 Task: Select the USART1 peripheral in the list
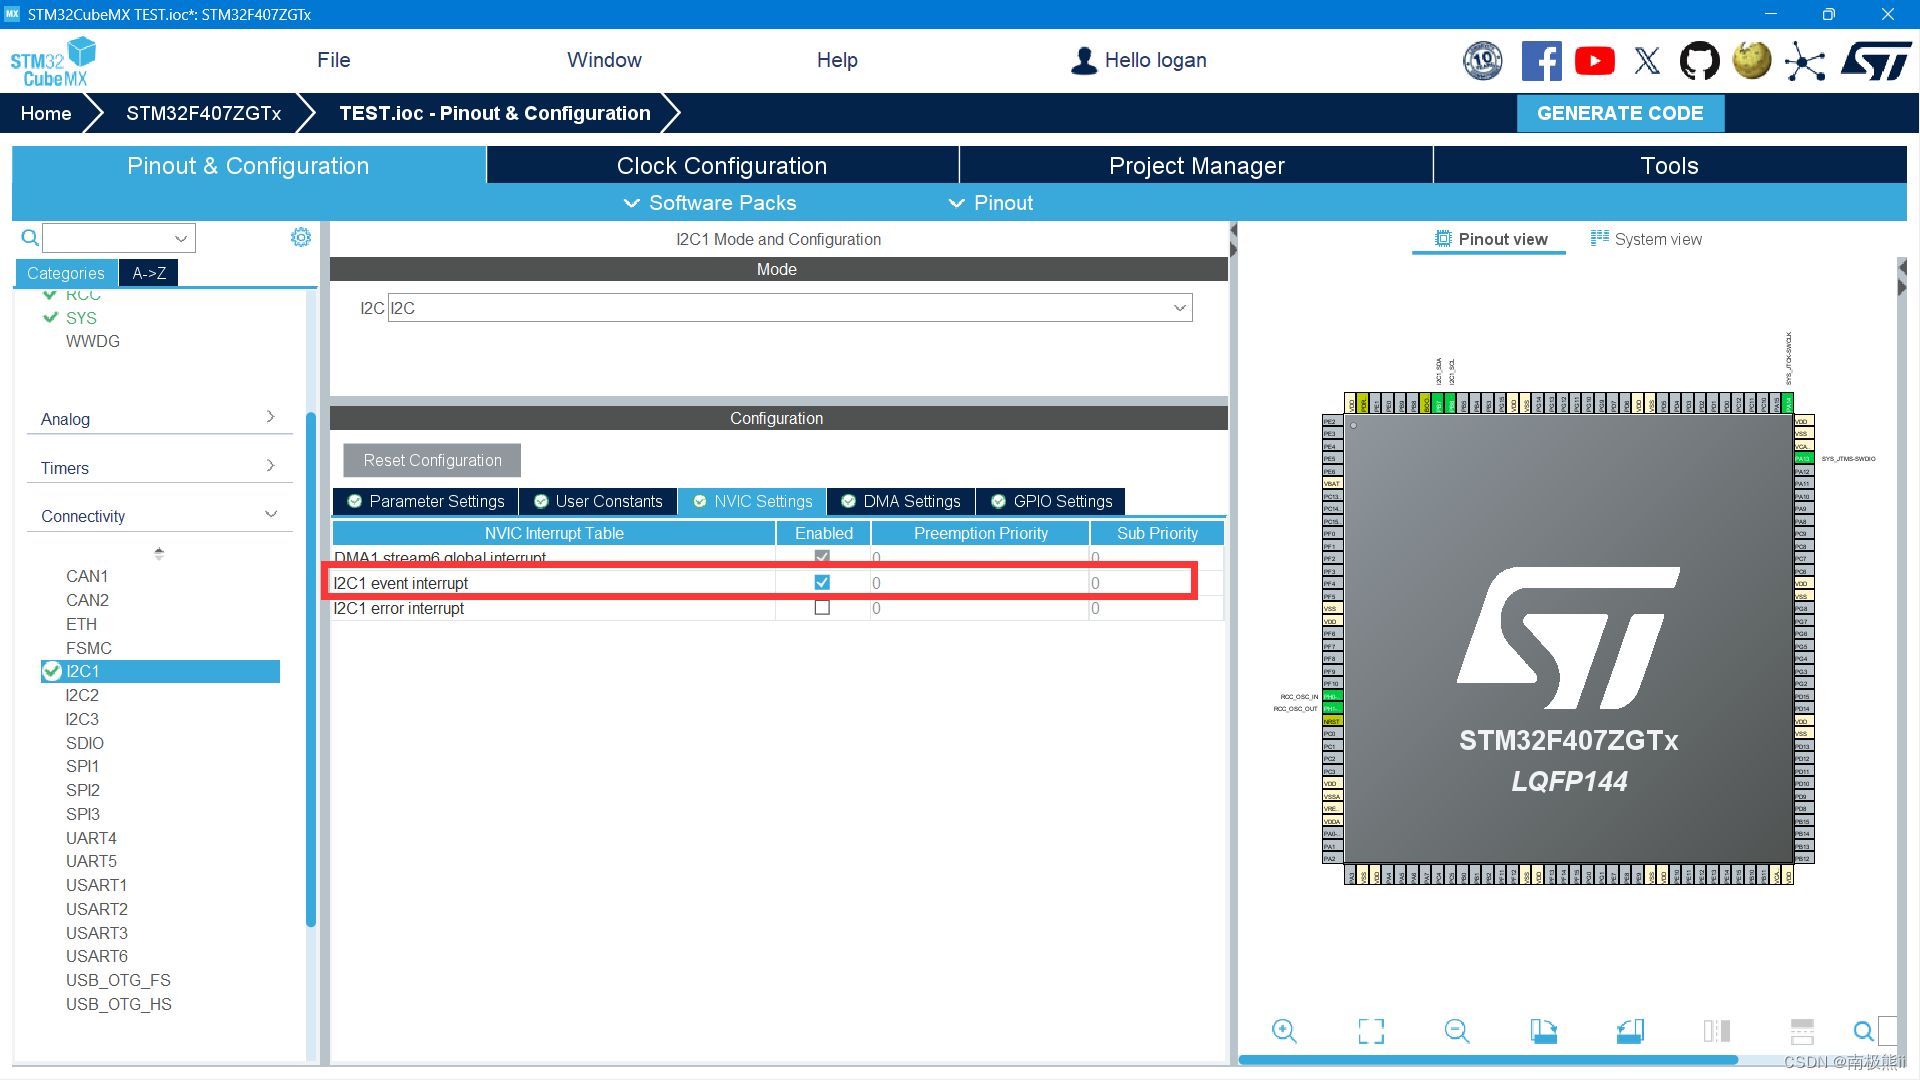tap(96, 885)
